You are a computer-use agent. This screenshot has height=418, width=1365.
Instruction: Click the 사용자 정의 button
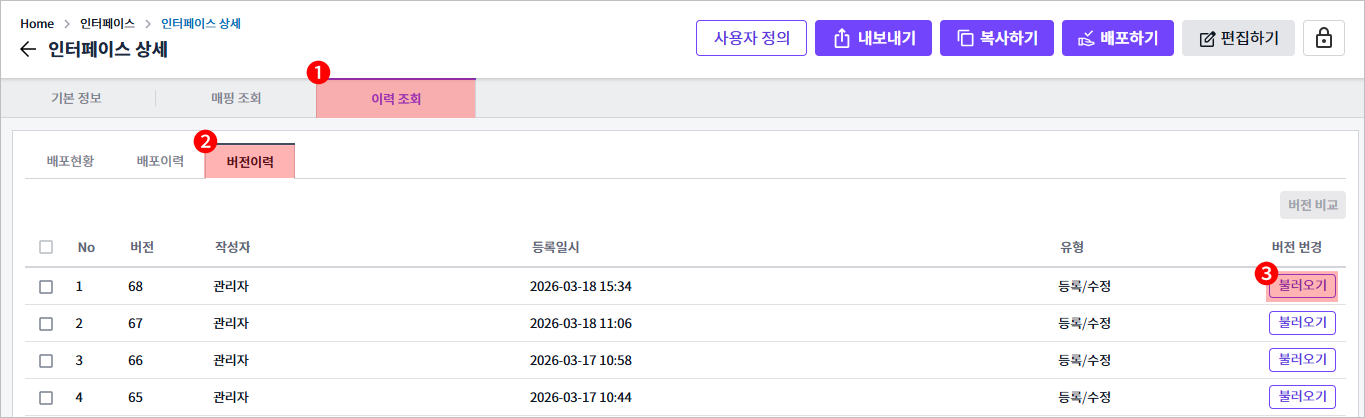pyautogui.click(x=751, y=38)
